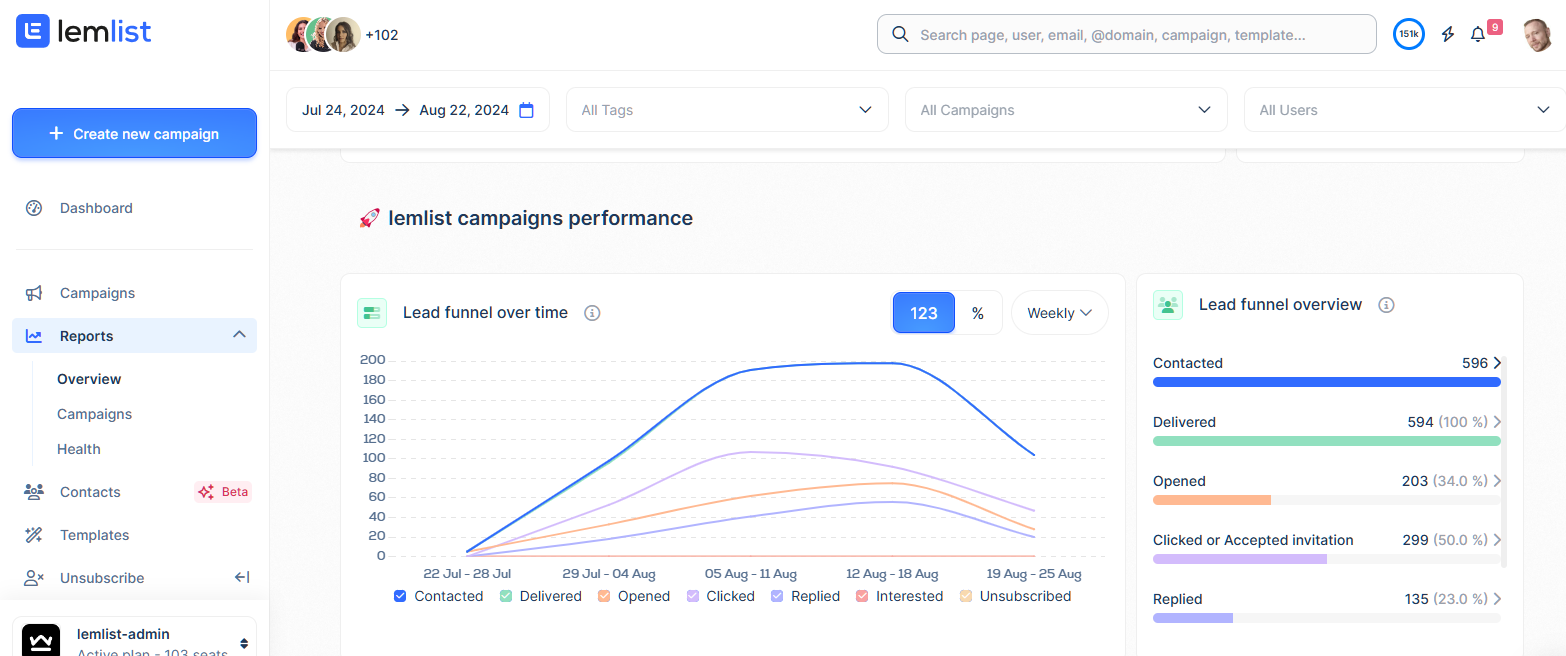Switch chart to percentage view
This screenshot has width=1566, height=656.
[x=978, y=313]
